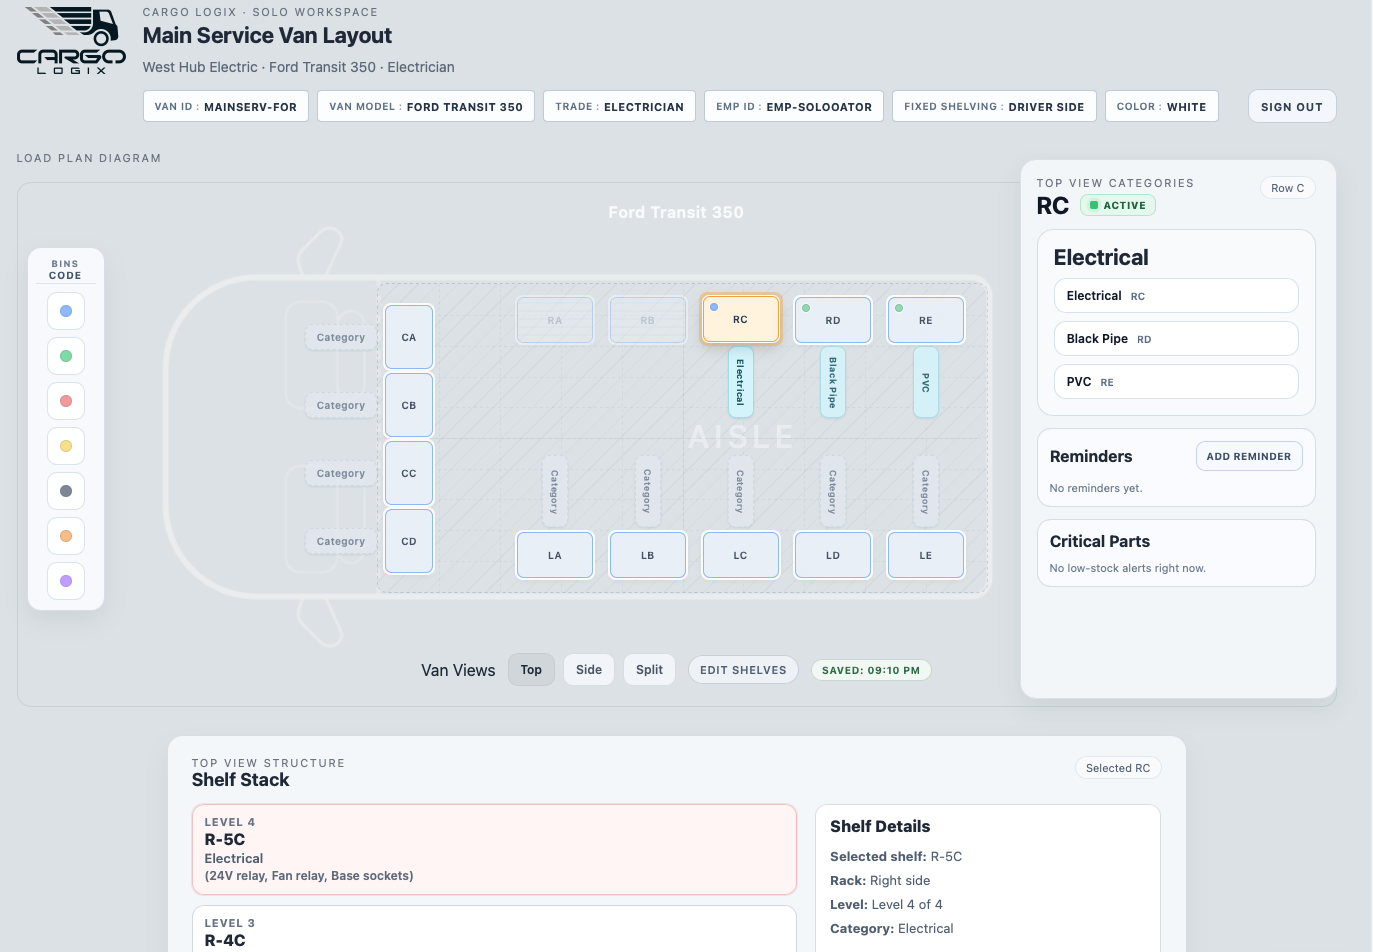Select shelf LE in the van diagram
Viewport: 1373px width, 952px height.
926,555
